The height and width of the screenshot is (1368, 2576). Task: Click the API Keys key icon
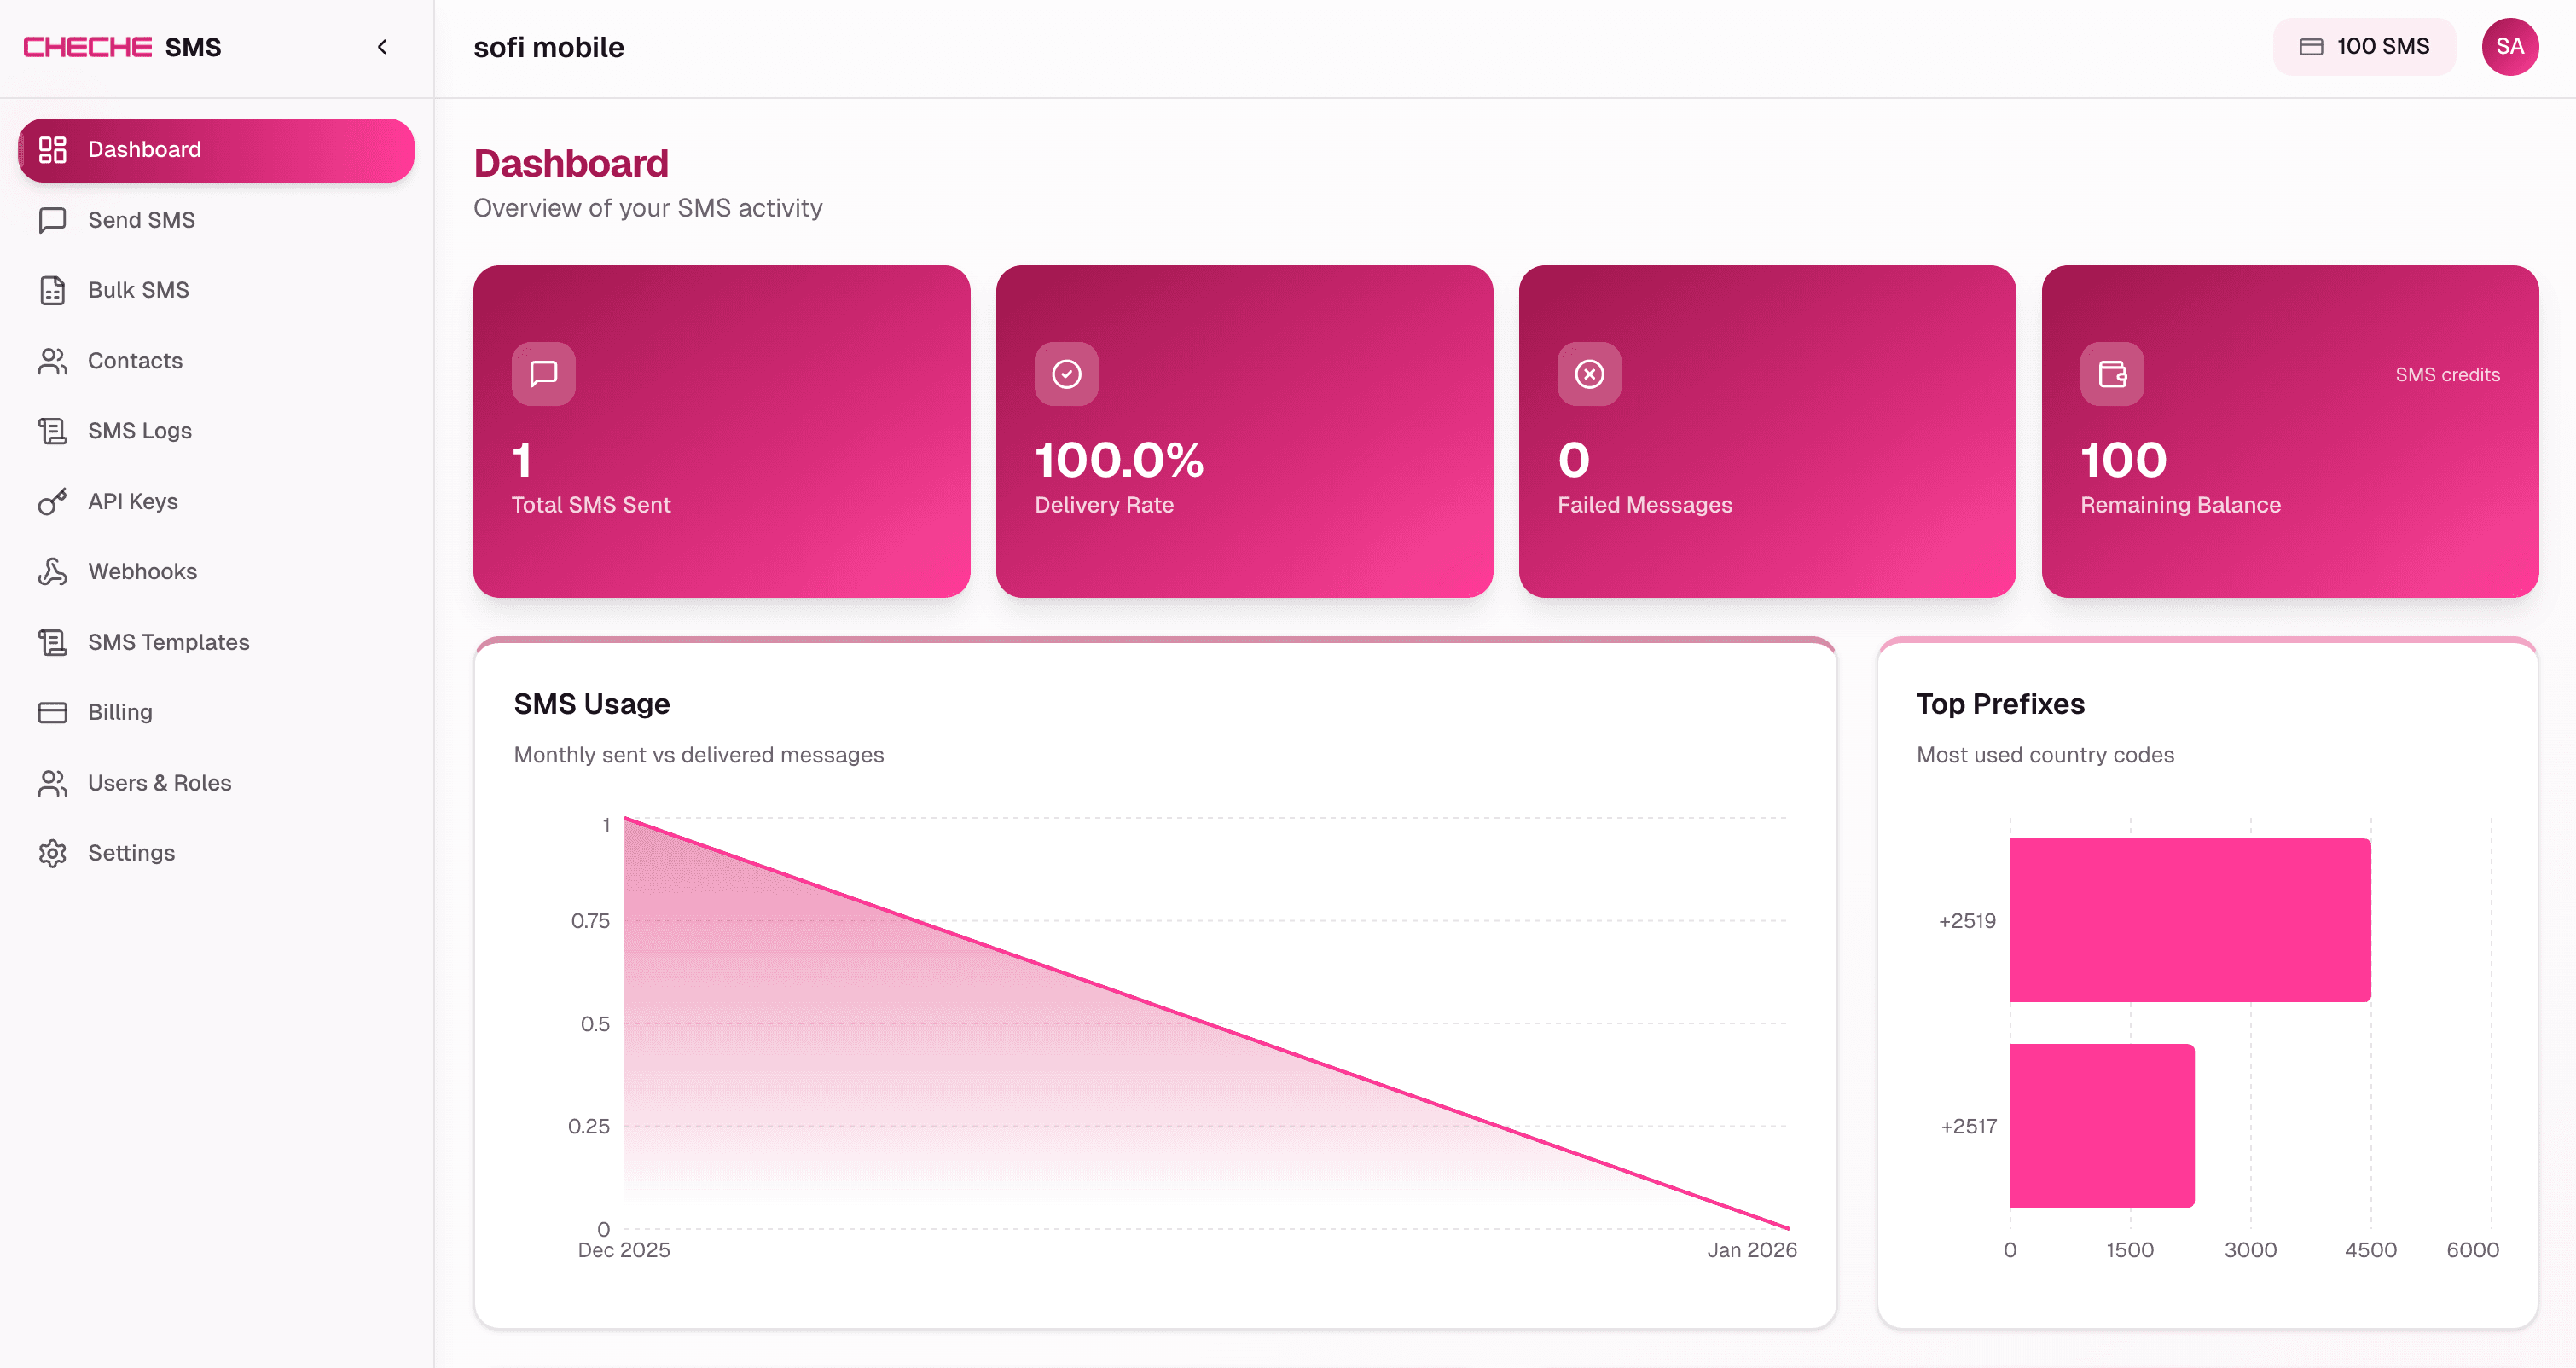point(52,501)
